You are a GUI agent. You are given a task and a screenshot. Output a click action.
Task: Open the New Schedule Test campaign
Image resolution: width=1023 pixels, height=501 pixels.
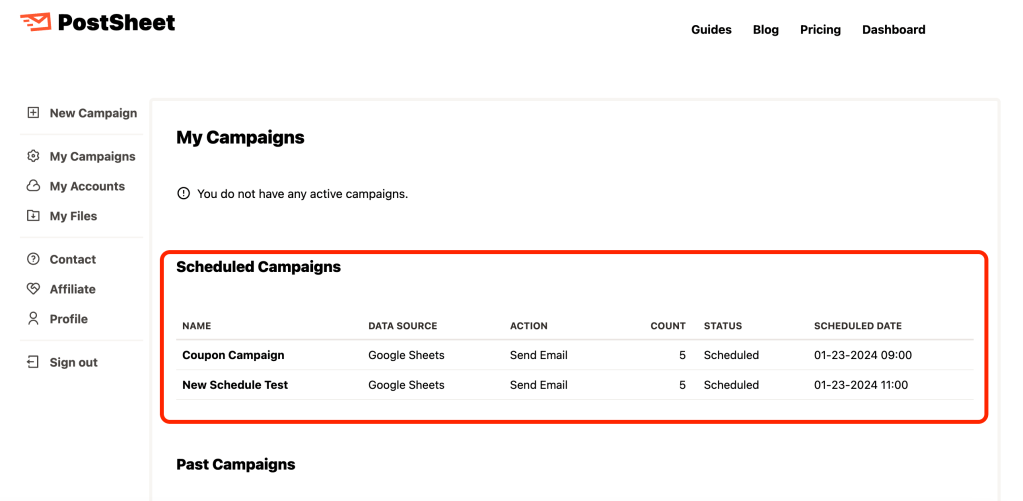click(x=235, y=385)
